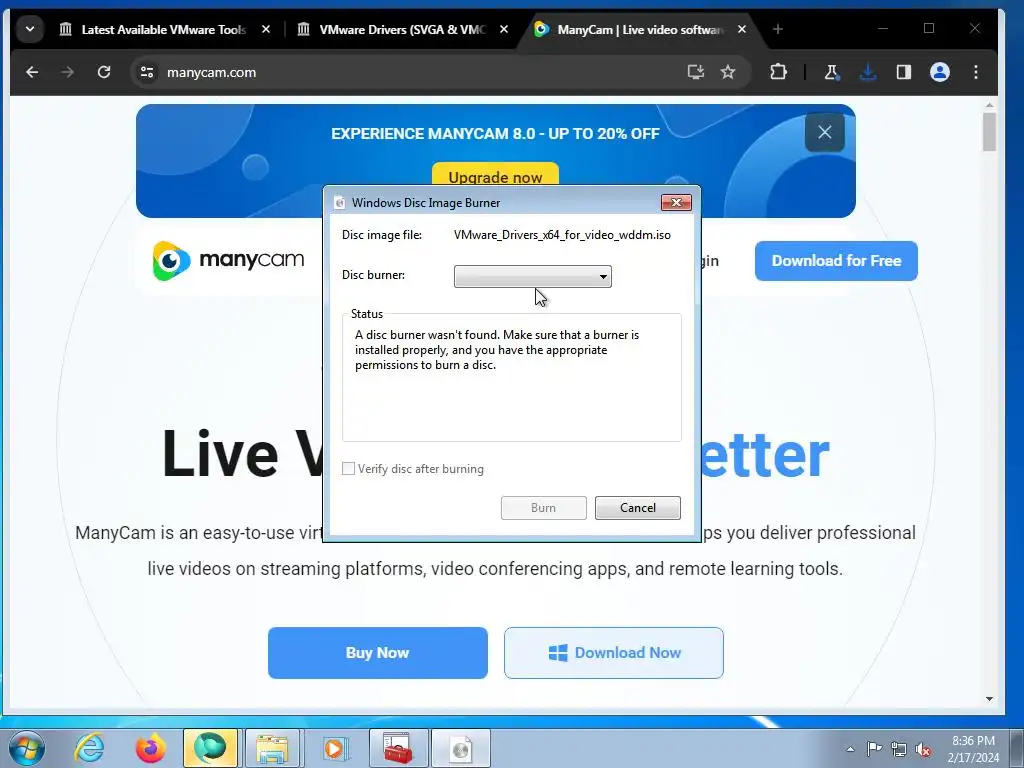
Task: Open Windows Explorer from taskbar
Action: click(x=272, y=748)
